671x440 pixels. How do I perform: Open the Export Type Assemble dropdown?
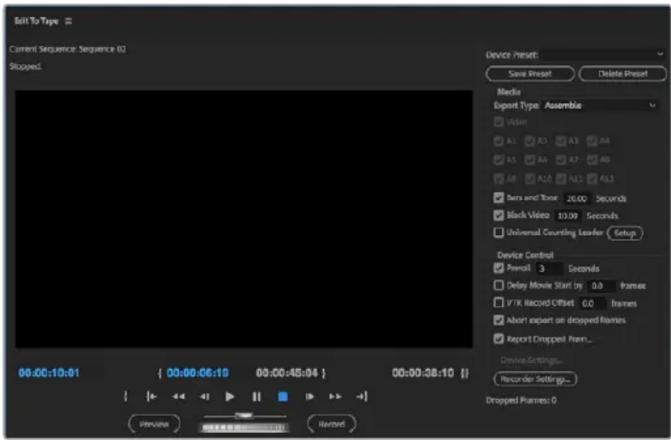[600, 105]
